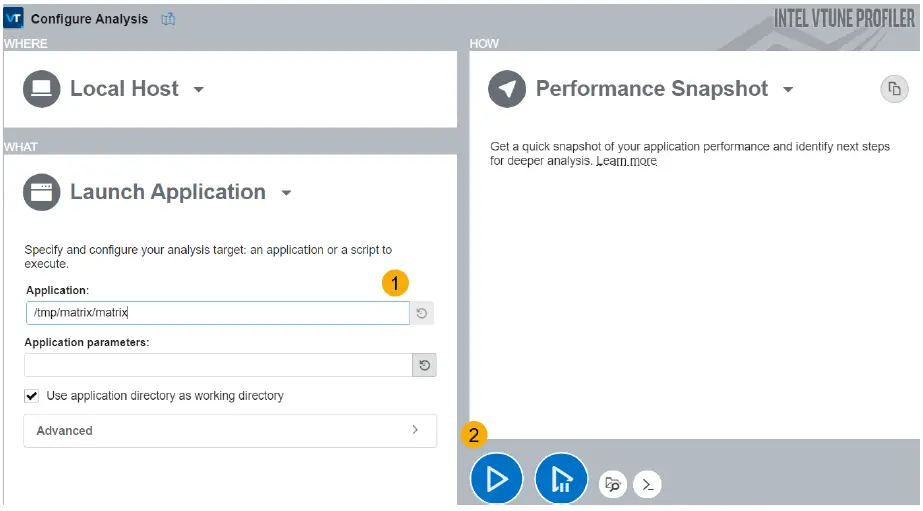Click the Local Host laptop icon
Viewport: 923px width, 511px height.
41,89
